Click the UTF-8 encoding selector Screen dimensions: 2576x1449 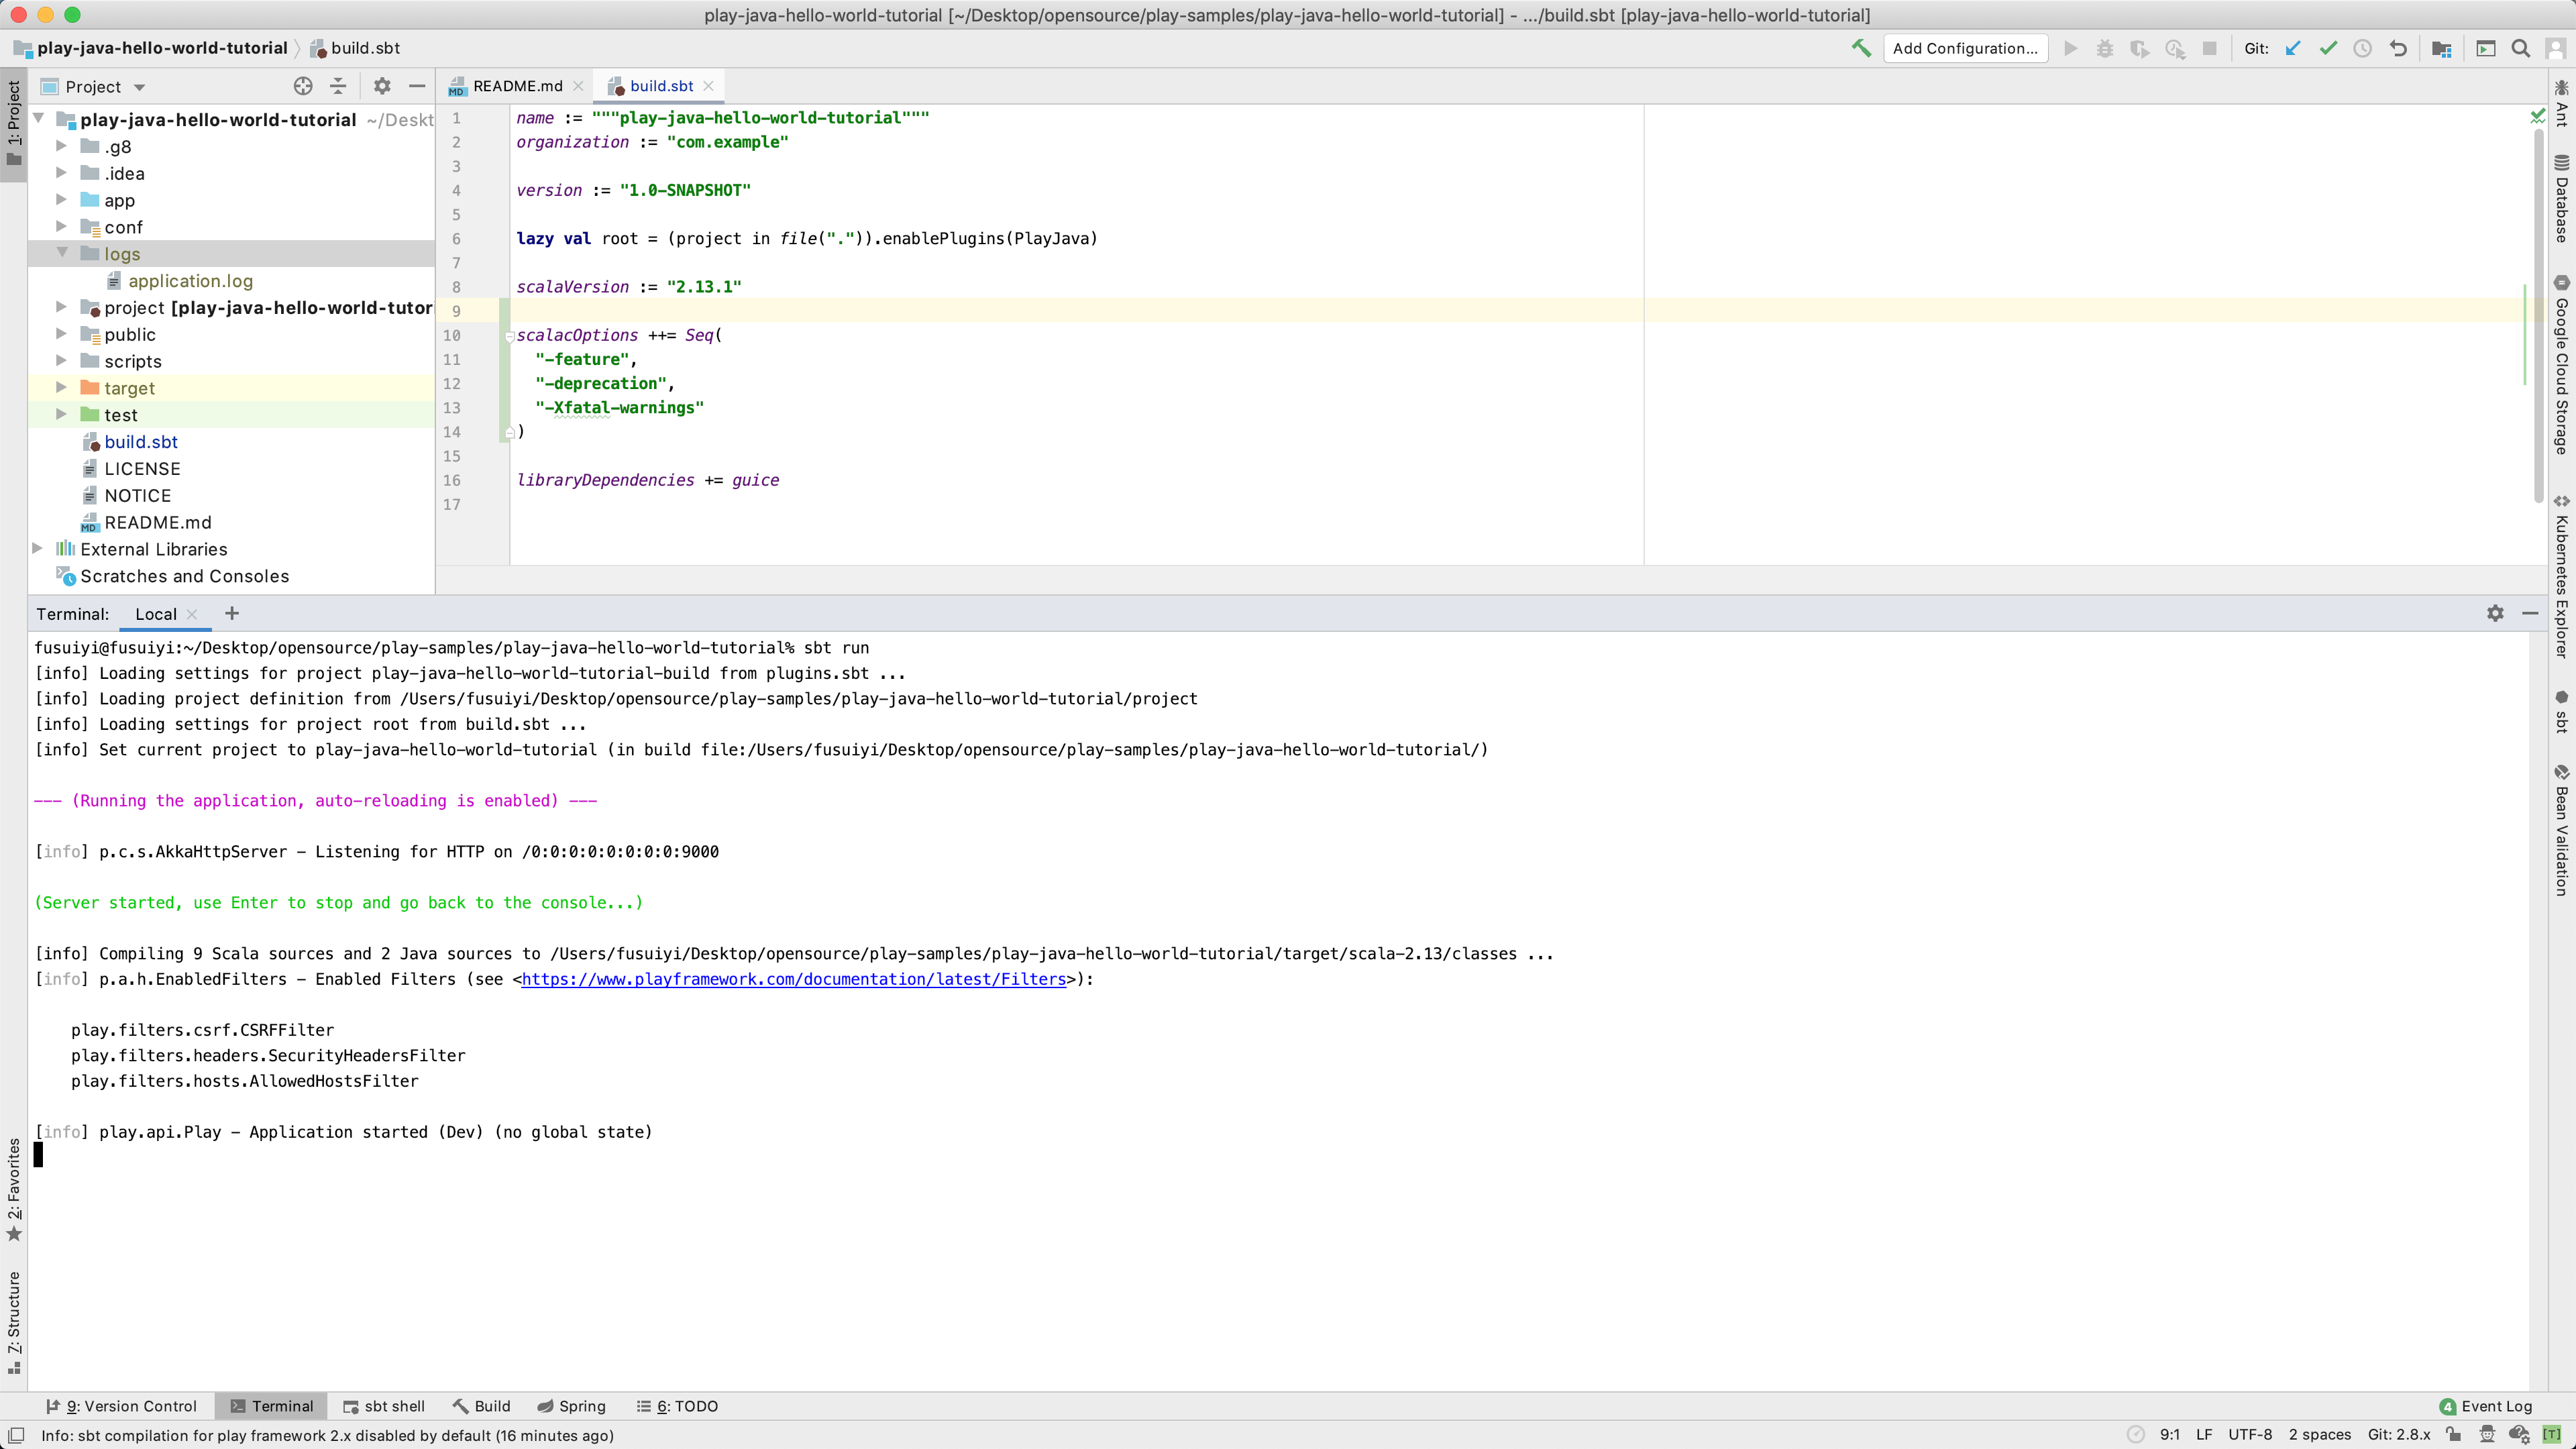2250,1434
